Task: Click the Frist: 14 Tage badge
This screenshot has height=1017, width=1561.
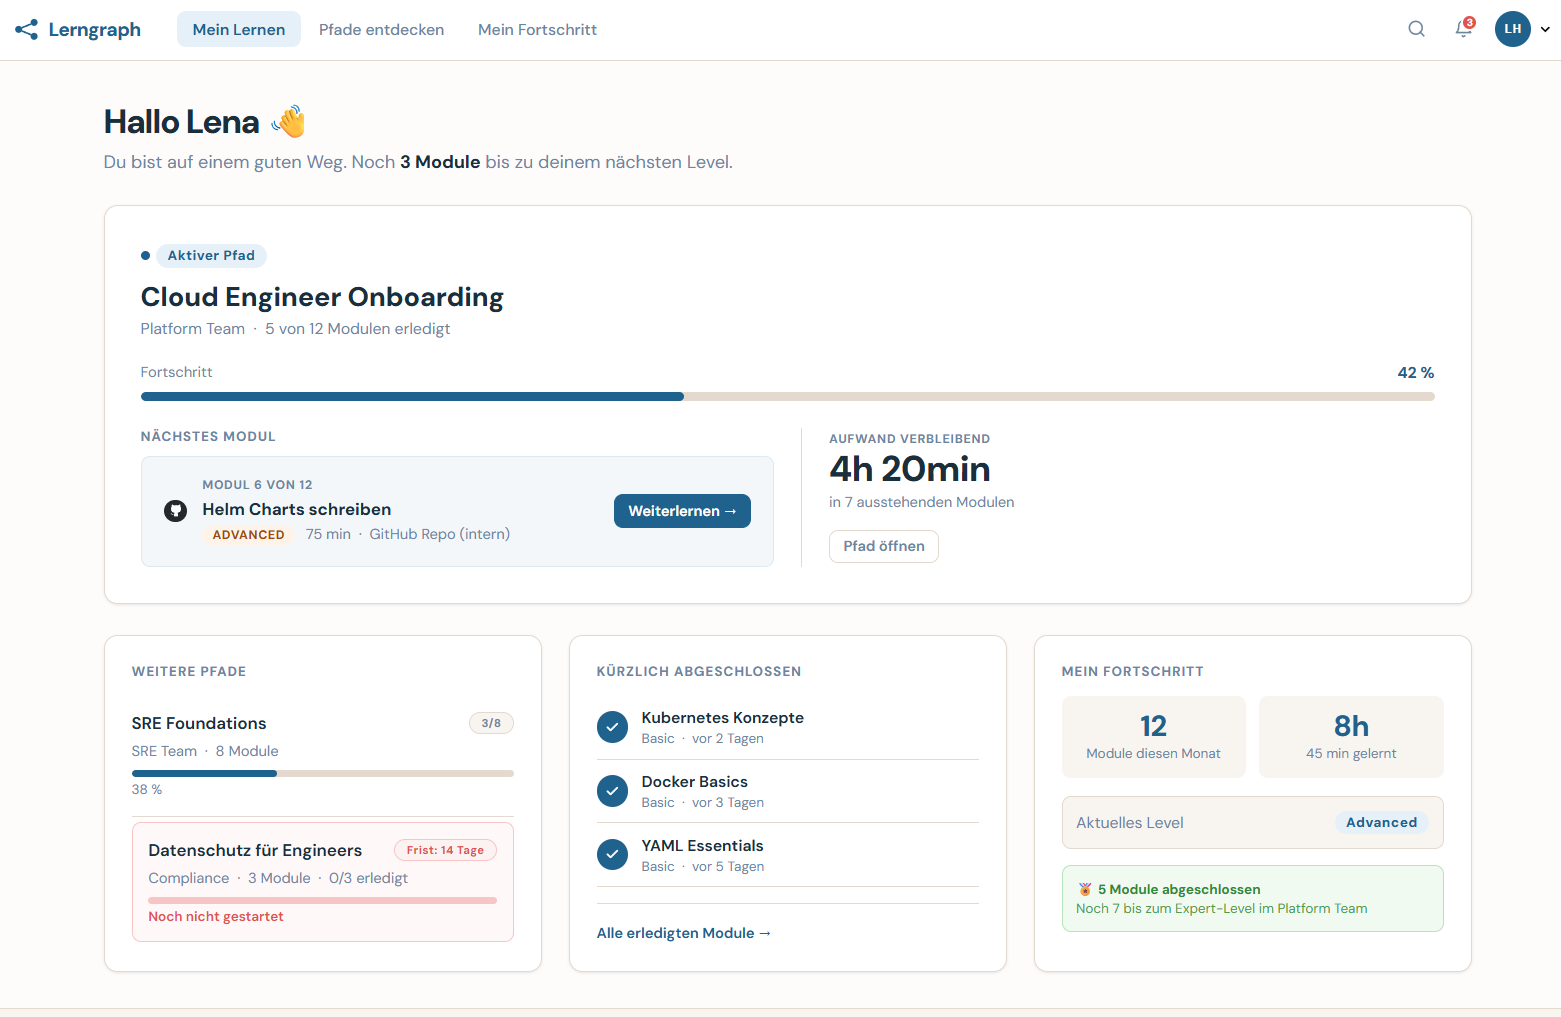Action: coord(445,850)
